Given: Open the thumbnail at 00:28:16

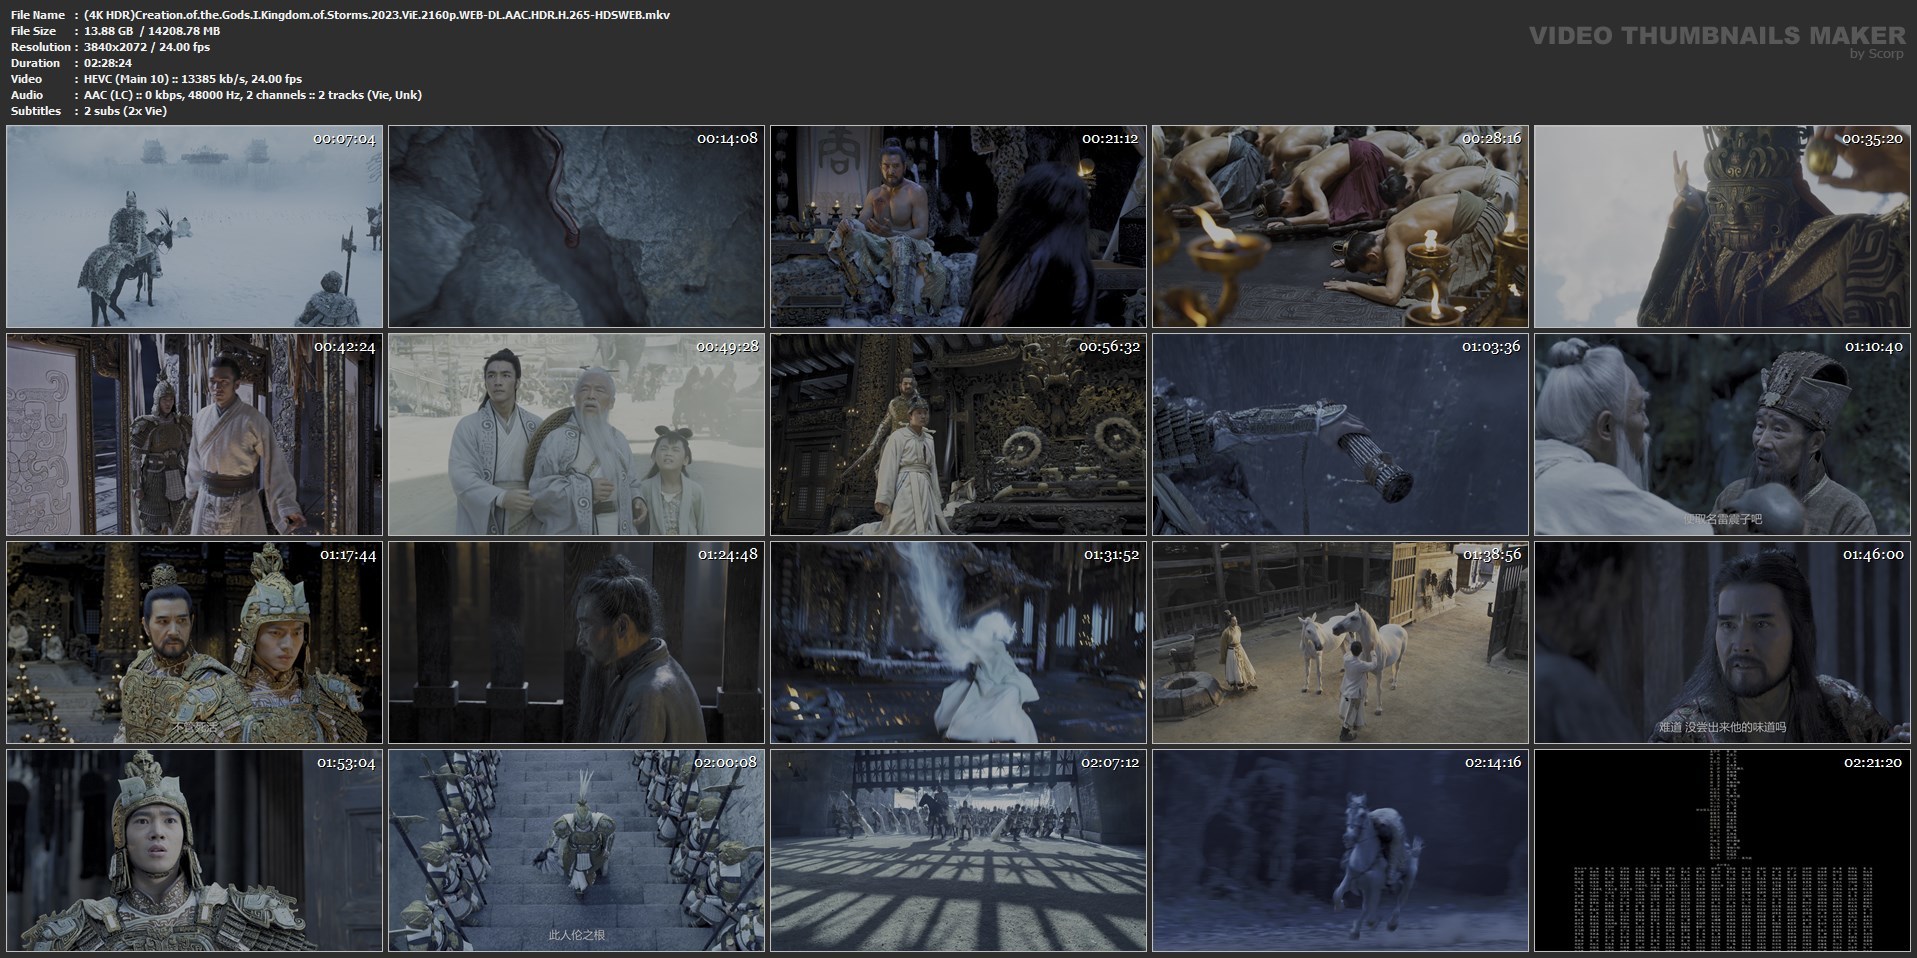Looking at the screenshot, I should click(x=1340, y=226).
